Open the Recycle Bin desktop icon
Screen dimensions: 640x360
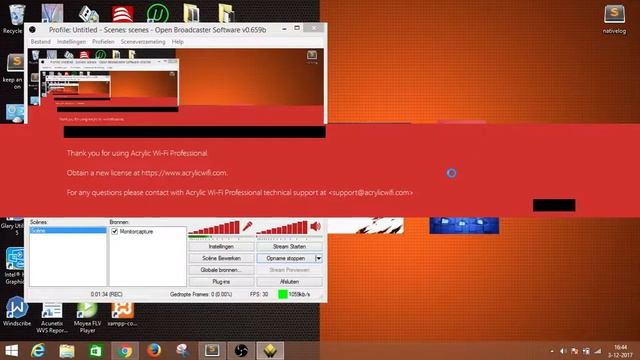[x=16, y=19]
